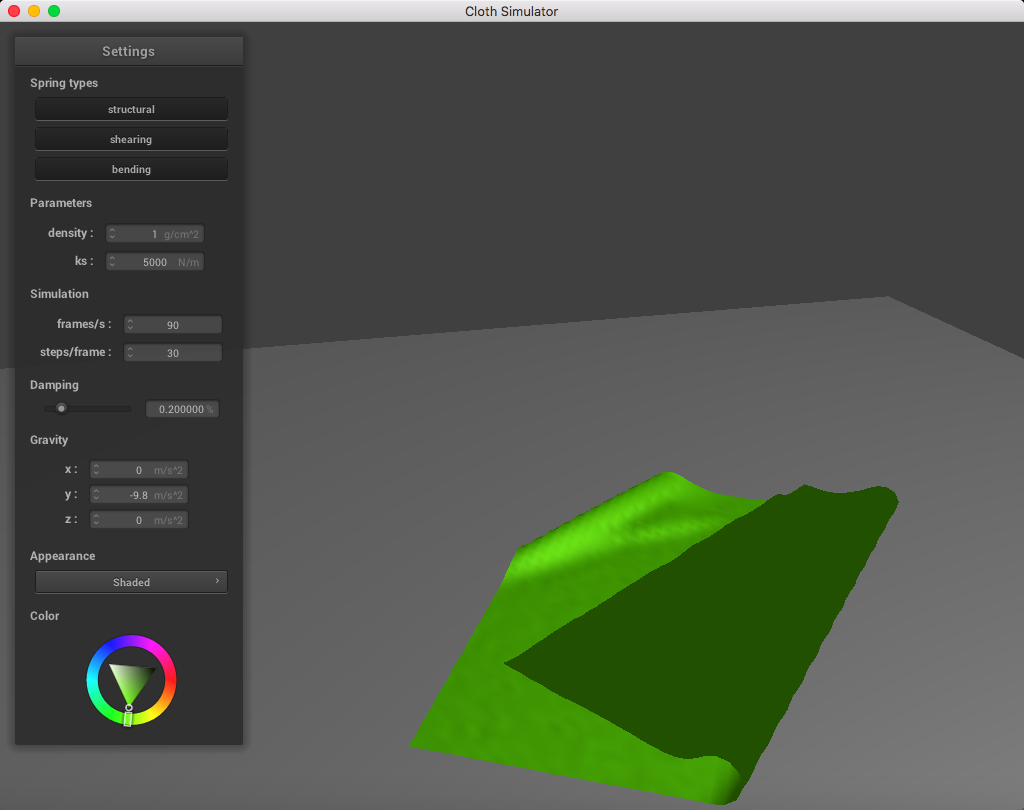This screenshot has height=810, width=1024.
Task: Click the 'Parameters' section label
Action: pos(61,202)
